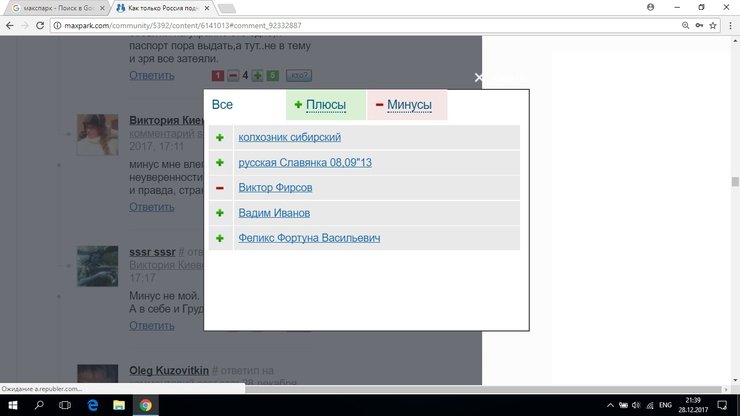The height and width of the screenshot is (416, 740).
Task: Open File Explorer from the taskbar
Action: (x=118, y=405)
